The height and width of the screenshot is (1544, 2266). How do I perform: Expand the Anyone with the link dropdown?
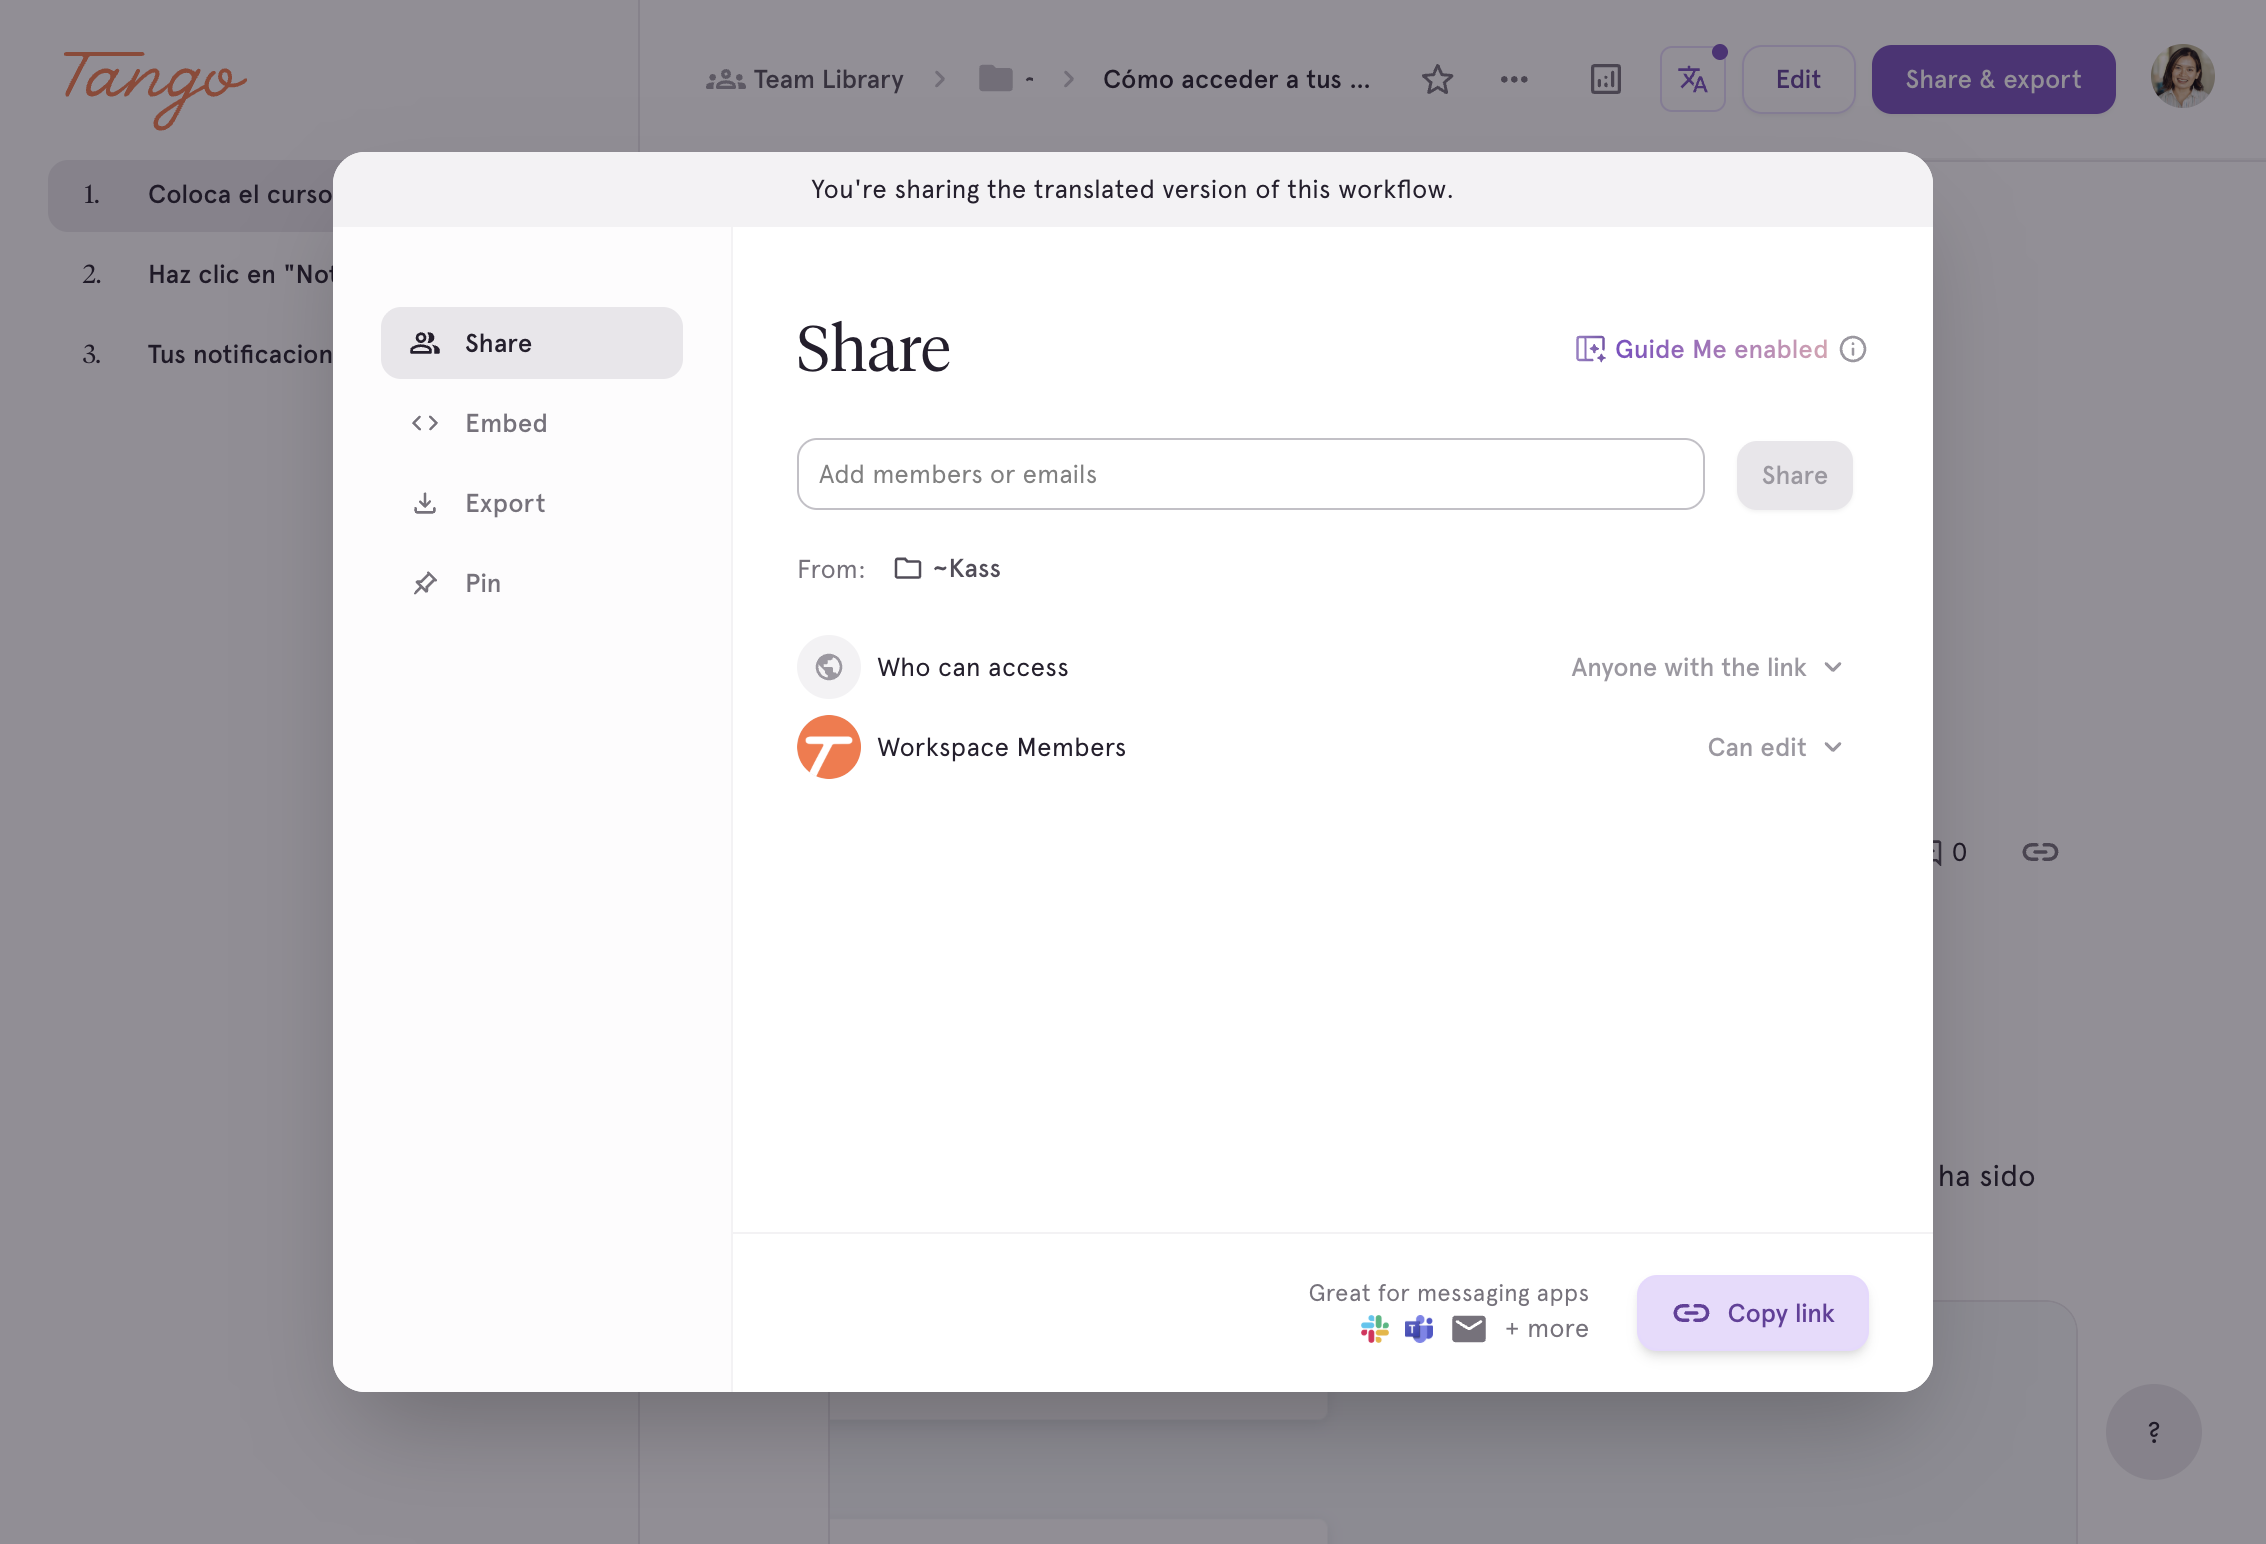[x=1707, y=667]
